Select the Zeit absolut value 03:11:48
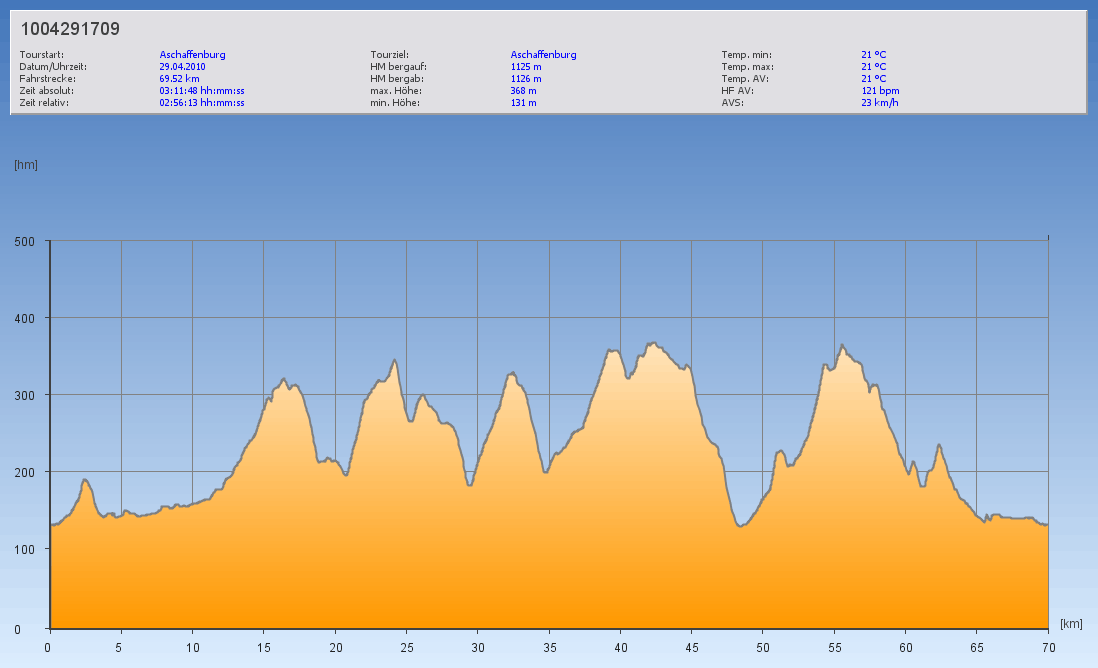The height and width of the screenshot is (668, 1098). point(202,91)
